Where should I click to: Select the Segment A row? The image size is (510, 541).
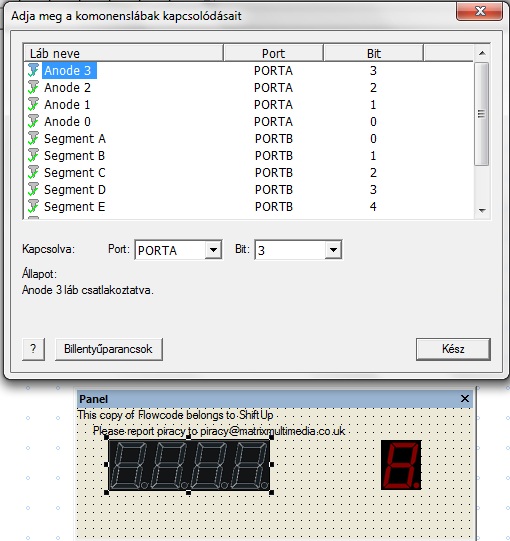point(248,138)
